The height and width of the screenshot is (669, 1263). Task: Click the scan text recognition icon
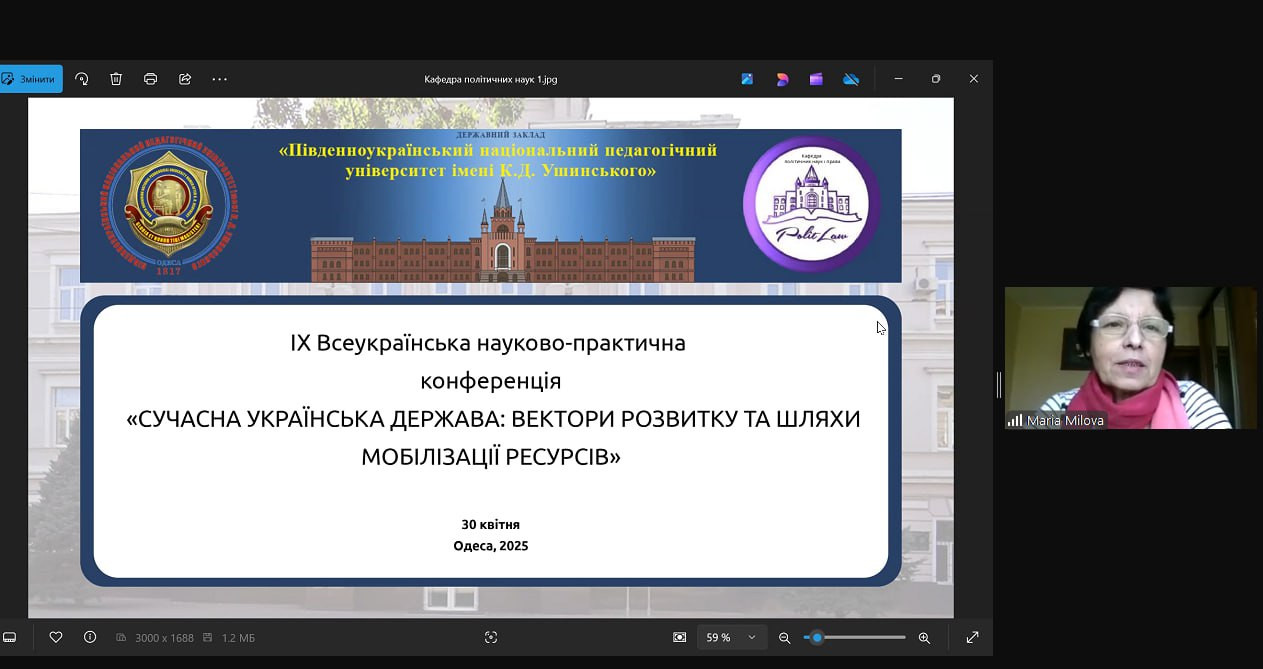point(491,637)
